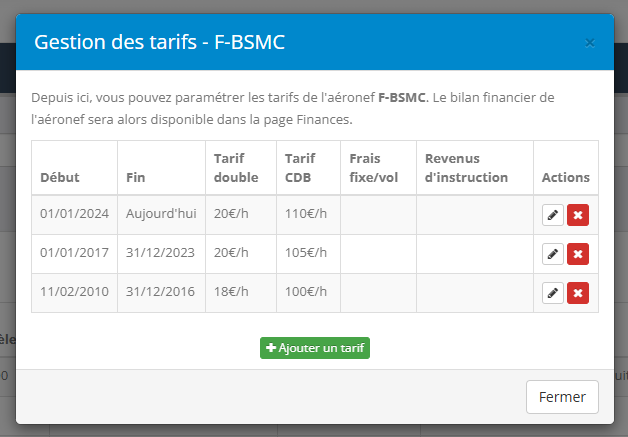Image resolution: width=628 pixels, height=437 pixels.
Task: Dismiss modal using header X icon
Action: coord(590,43)
